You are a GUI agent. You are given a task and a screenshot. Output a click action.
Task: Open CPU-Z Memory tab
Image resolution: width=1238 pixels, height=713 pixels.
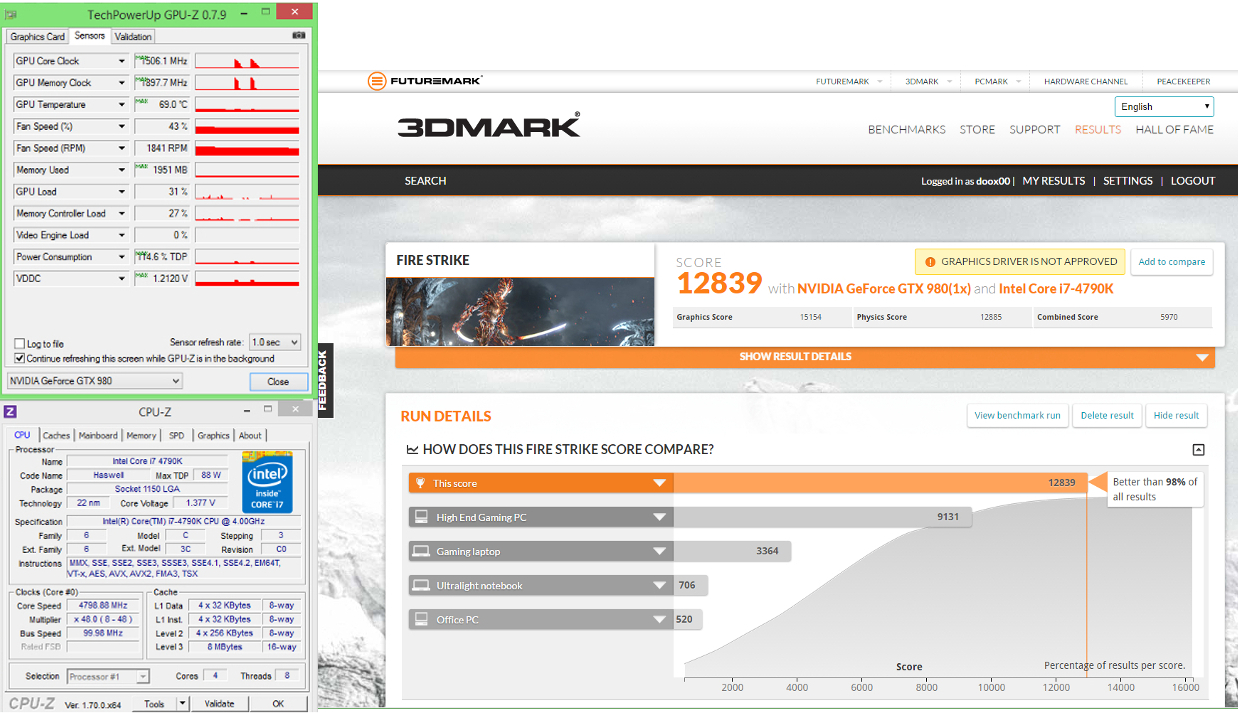(x=141, y=435)
